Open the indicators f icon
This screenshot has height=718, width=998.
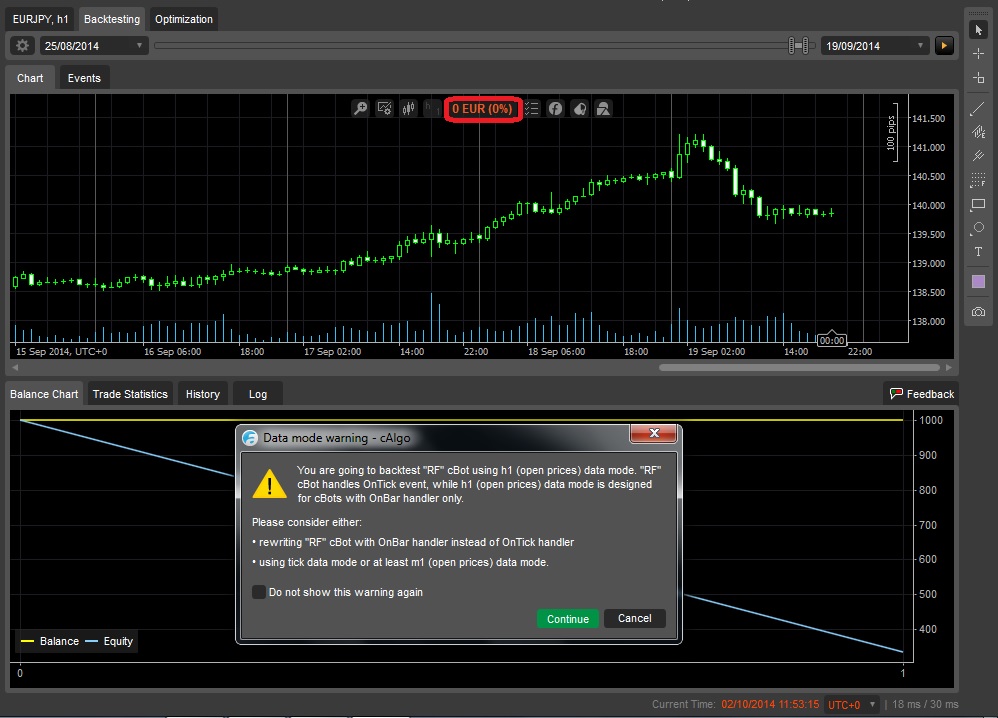(556, 108)
